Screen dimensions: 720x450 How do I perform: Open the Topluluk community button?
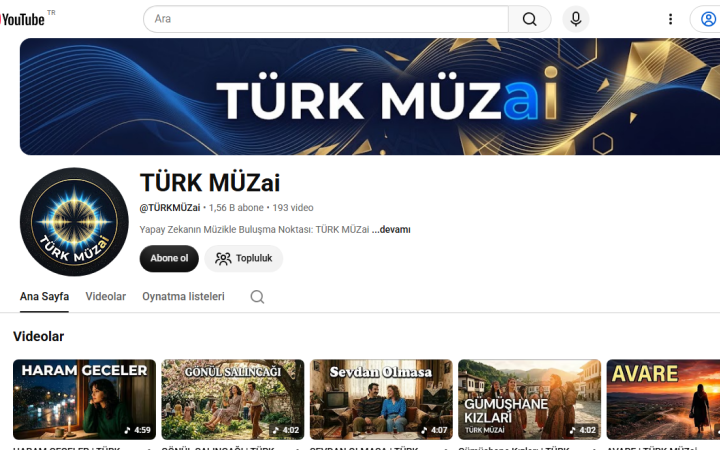point(244,259)
